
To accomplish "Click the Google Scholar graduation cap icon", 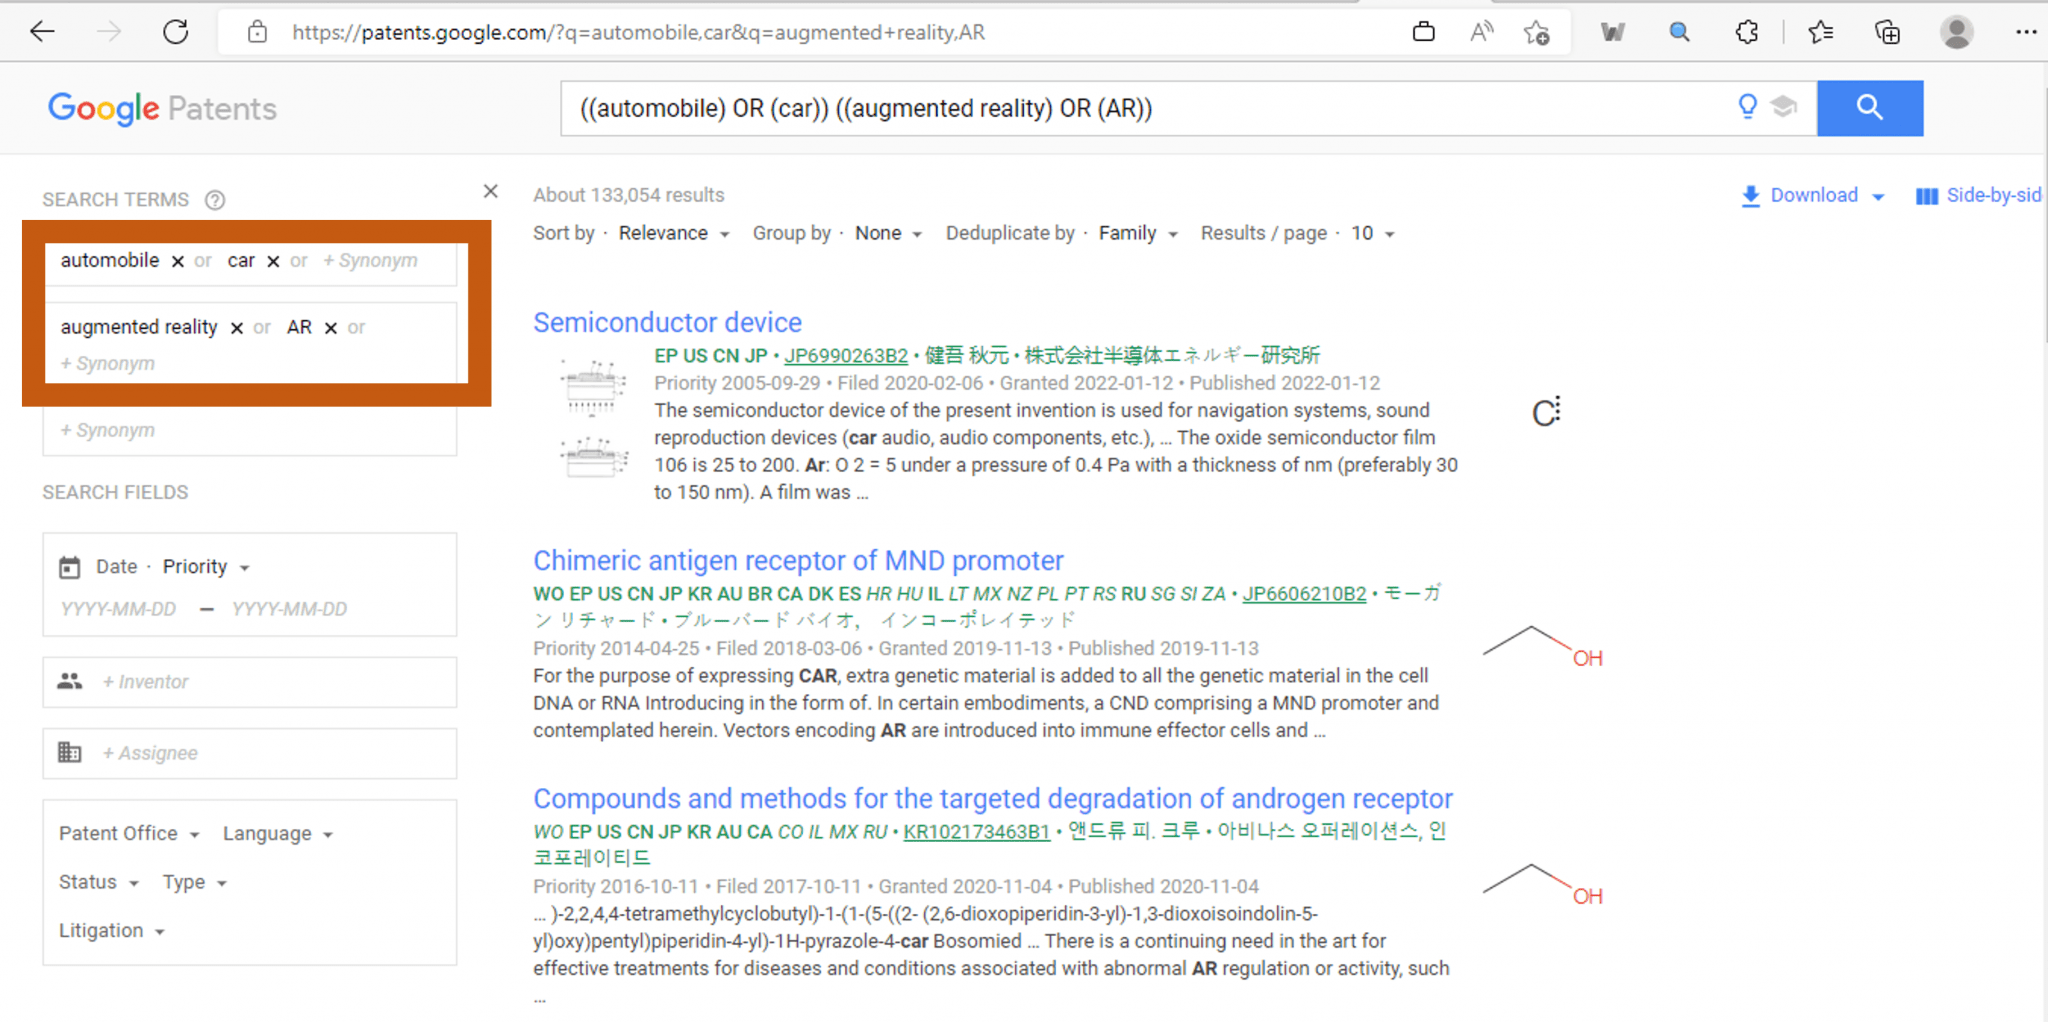I will click(1786, 106).
